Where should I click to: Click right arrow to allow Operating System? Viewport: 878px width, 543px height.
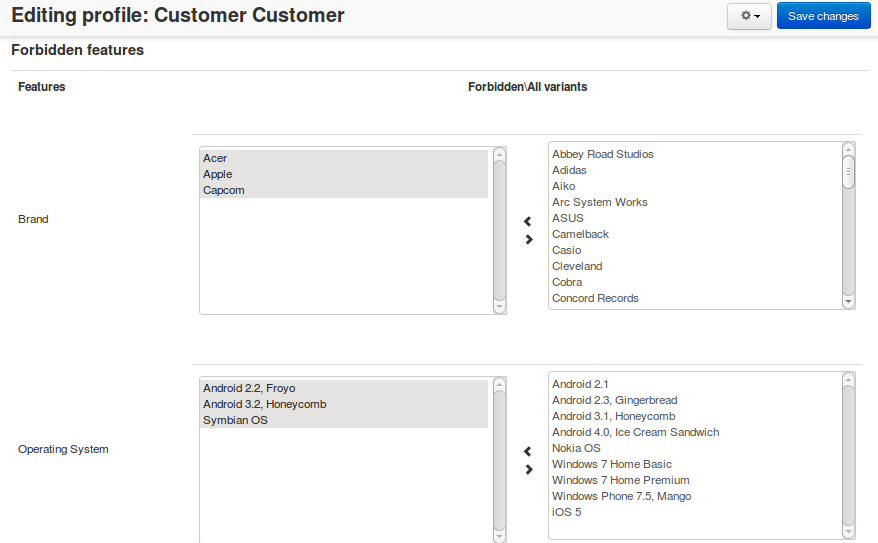(529, 470)
